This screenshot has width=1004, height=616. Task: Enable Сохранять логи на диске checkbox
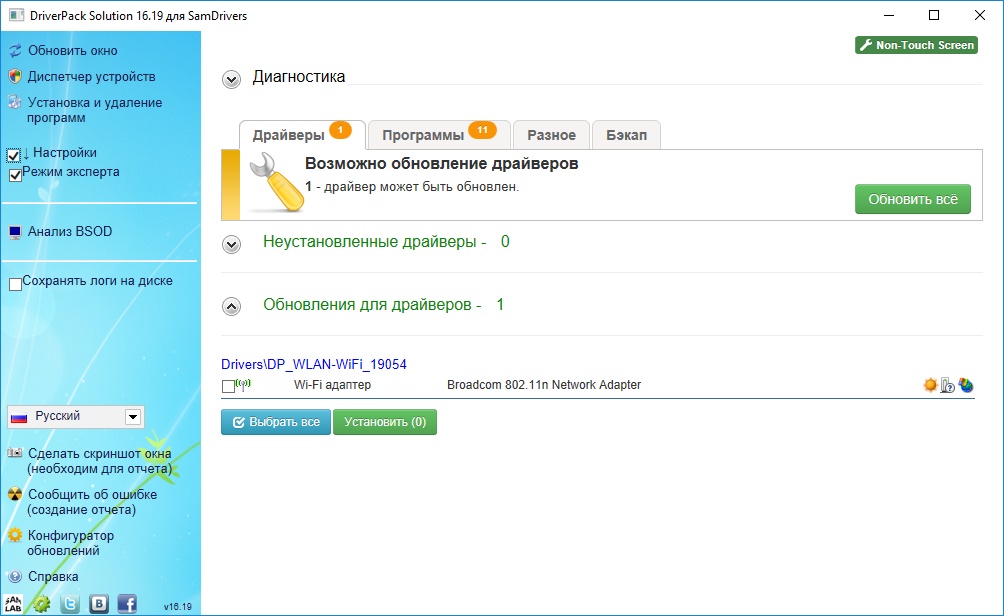(15, 284)
